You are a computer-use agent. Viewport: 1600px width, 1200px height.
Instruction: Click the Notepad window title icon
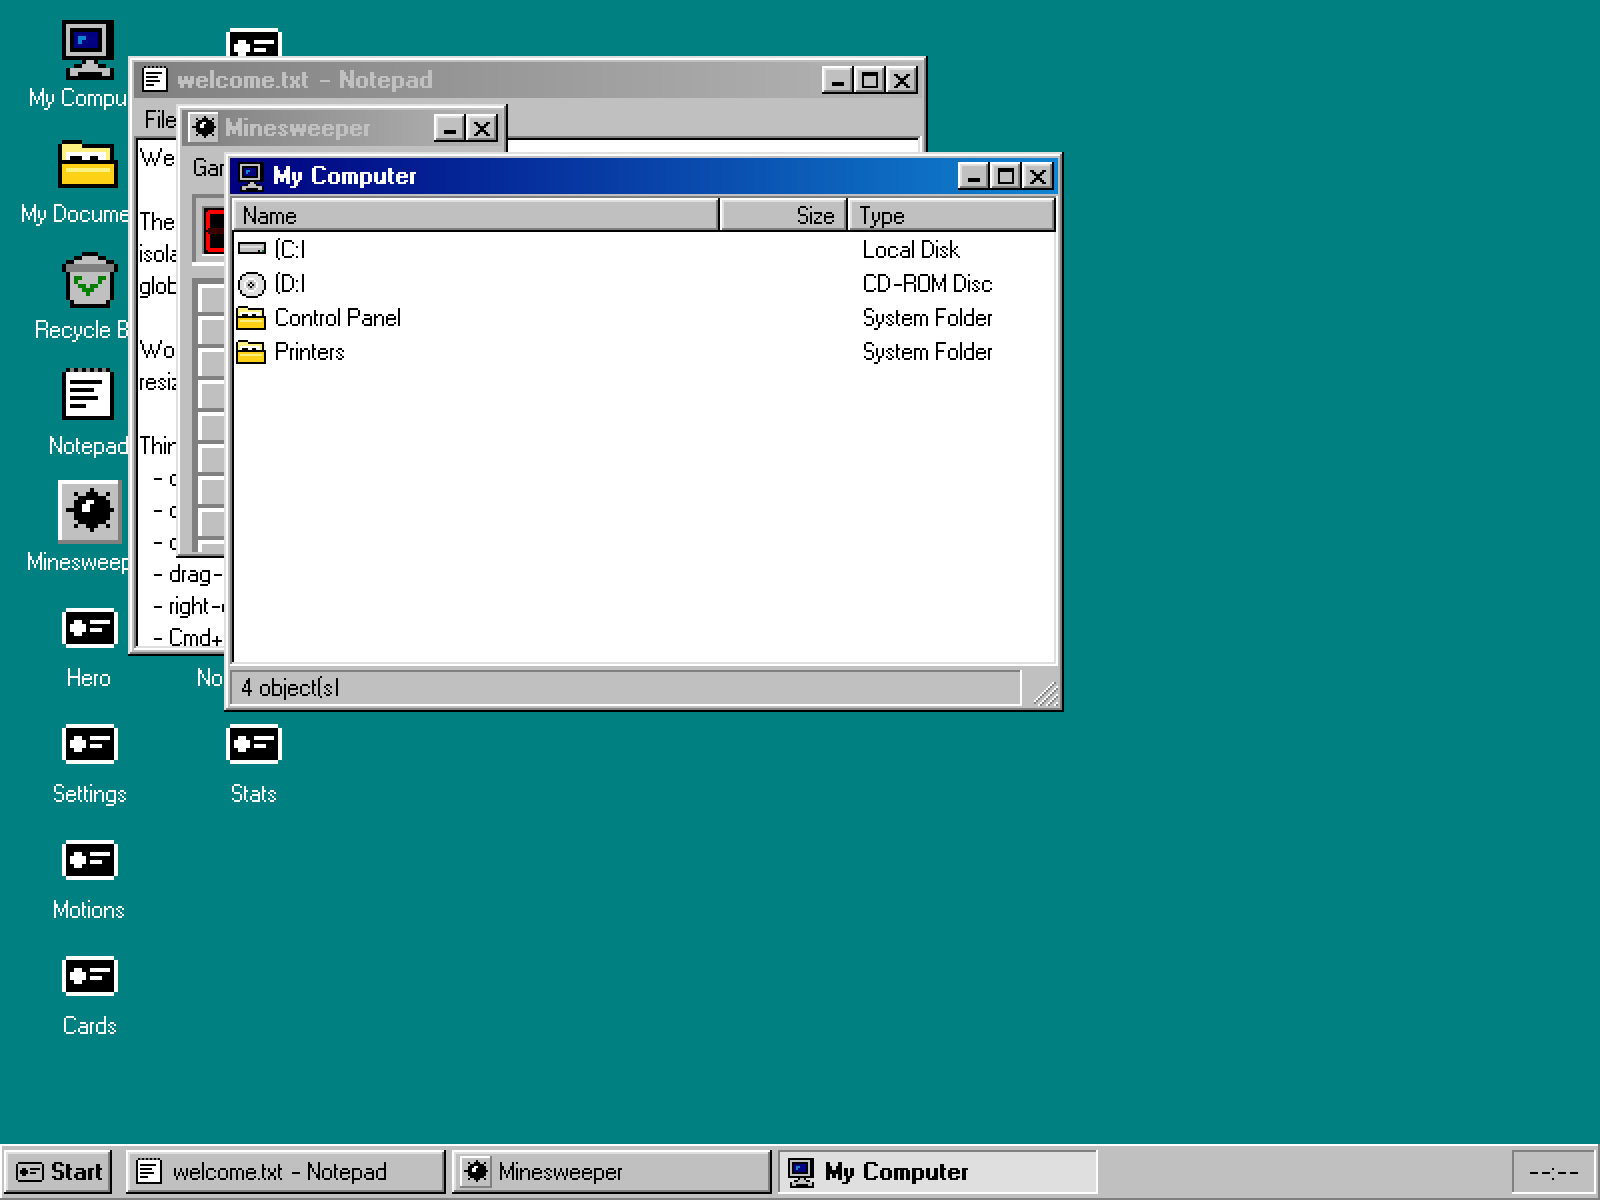[x=155, y=79]
